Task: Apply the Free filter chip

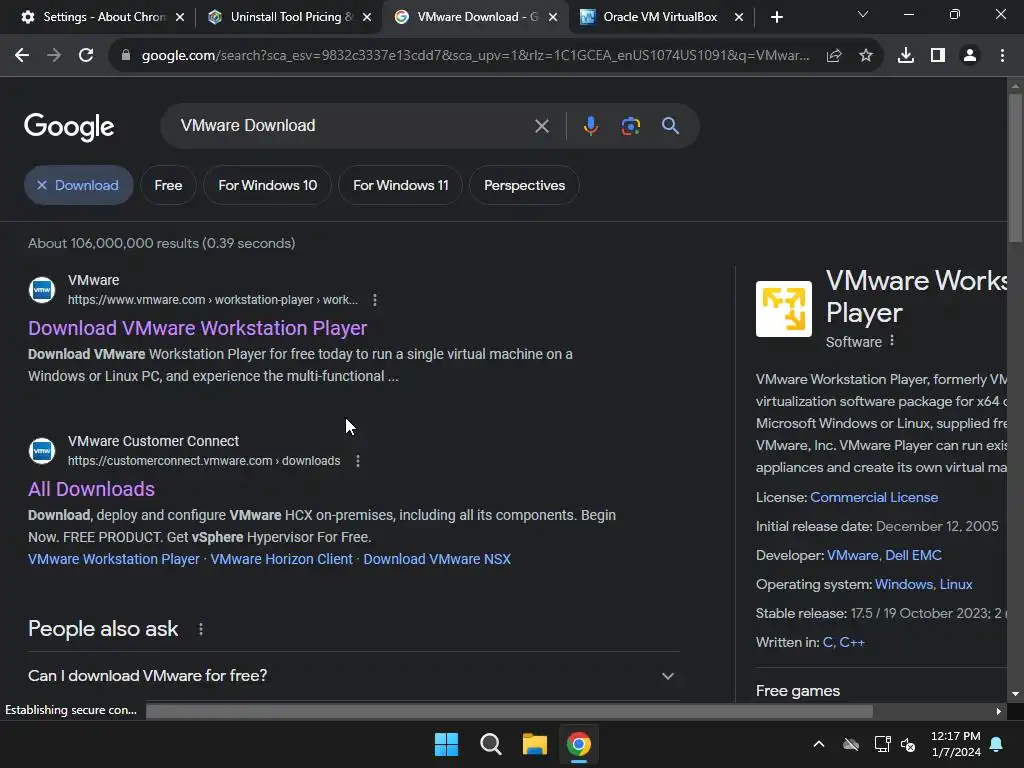Action: (x=168, y=185)
